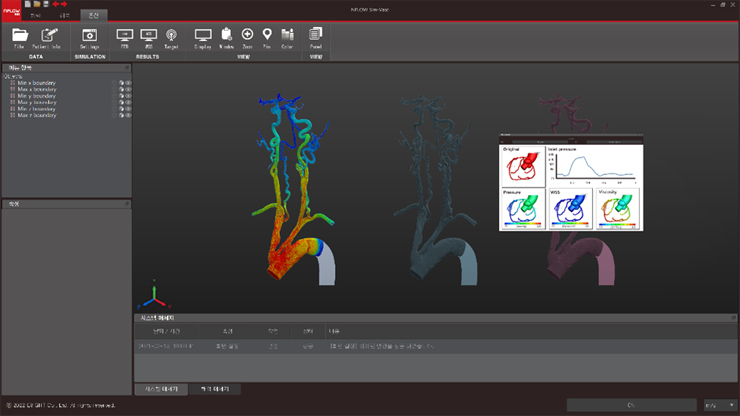The image size is (740, 416).
Task: Open the Color view icon
Action: tap(288, 37)
